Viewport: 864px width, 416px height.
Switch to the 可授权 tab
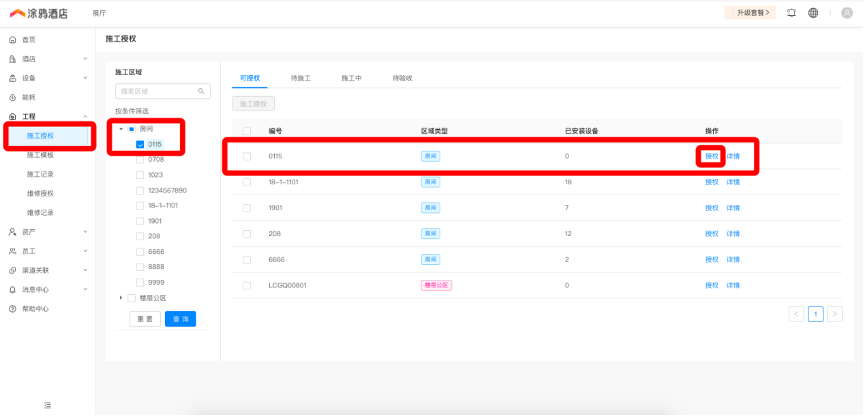pos(250,78)
